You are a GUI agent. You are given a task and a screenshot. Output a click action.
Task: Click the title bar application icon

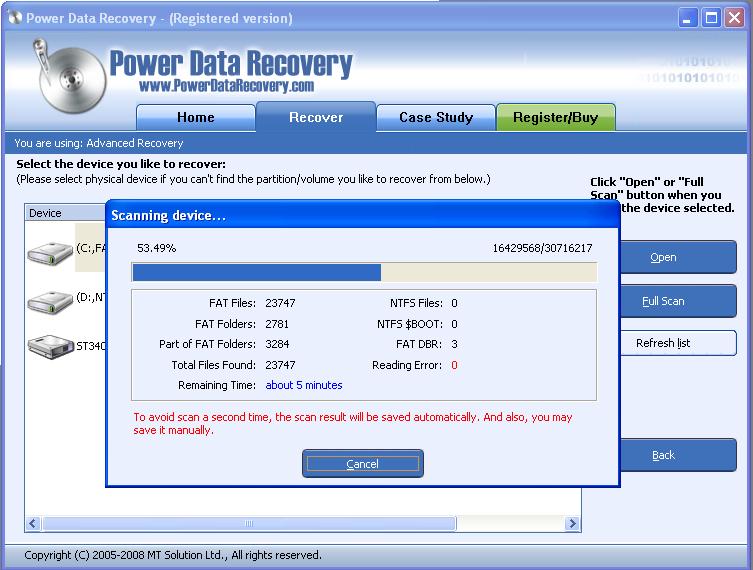(x=15, y=18)
